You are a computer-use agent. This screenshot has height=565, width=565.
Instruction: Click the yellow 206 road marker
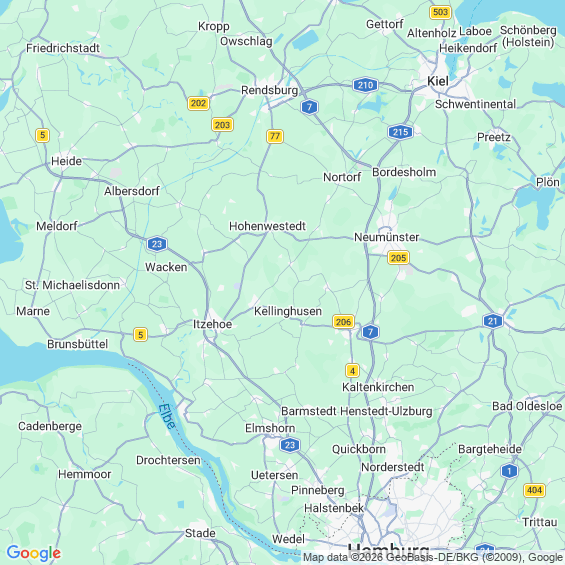point(343,321)
